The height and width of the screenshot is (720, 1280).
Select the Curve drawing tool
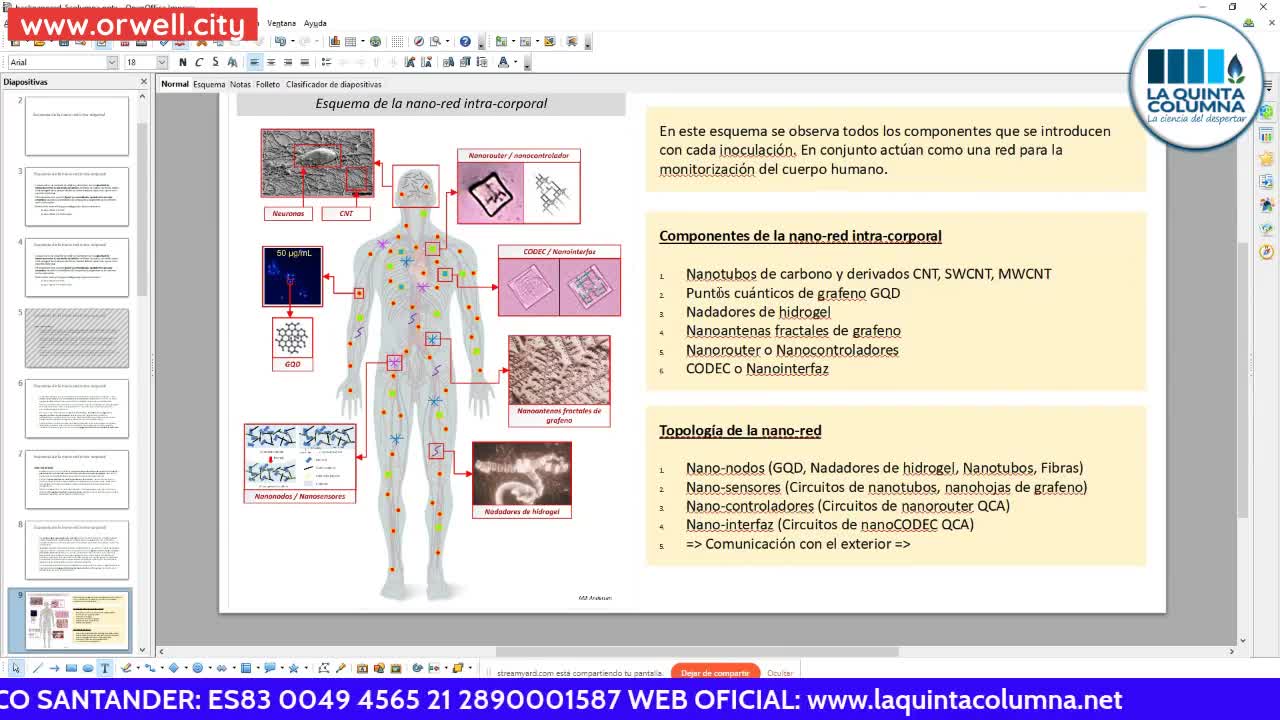[x=126, y=668]
